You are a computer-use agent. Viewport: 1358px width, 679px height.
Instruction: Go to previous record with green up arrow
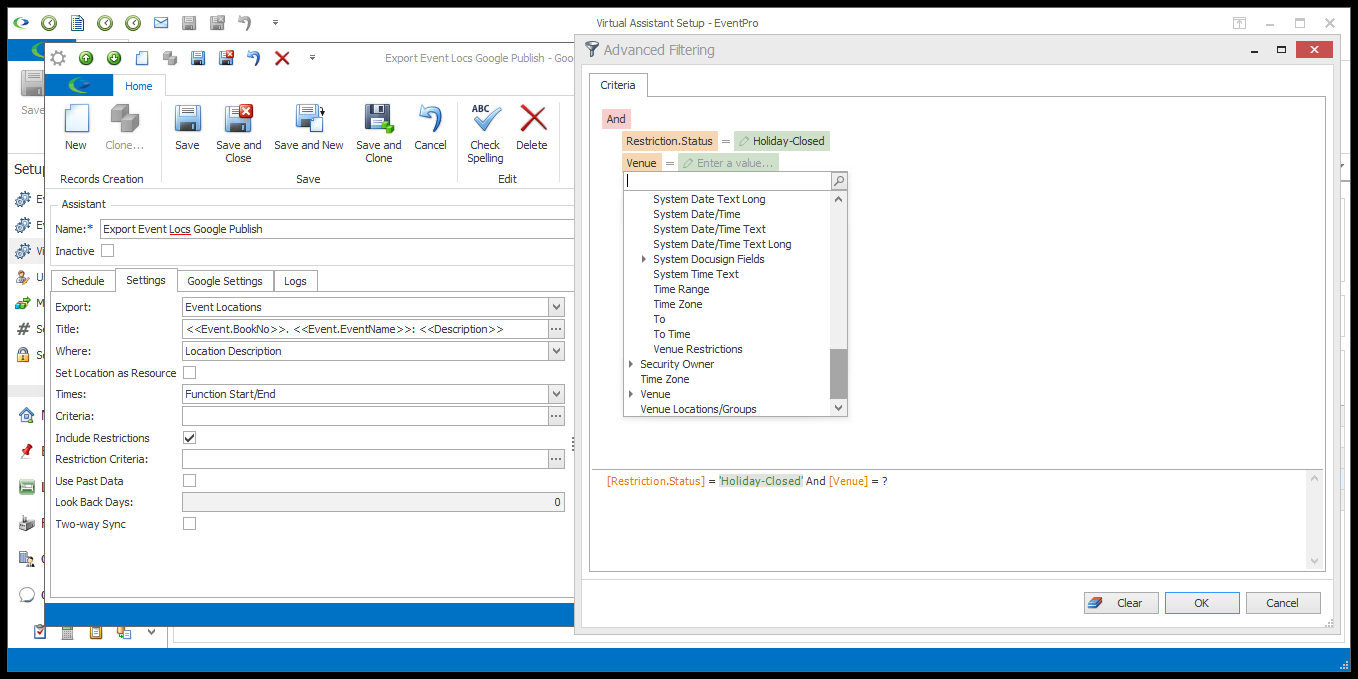tap(86, 58)
